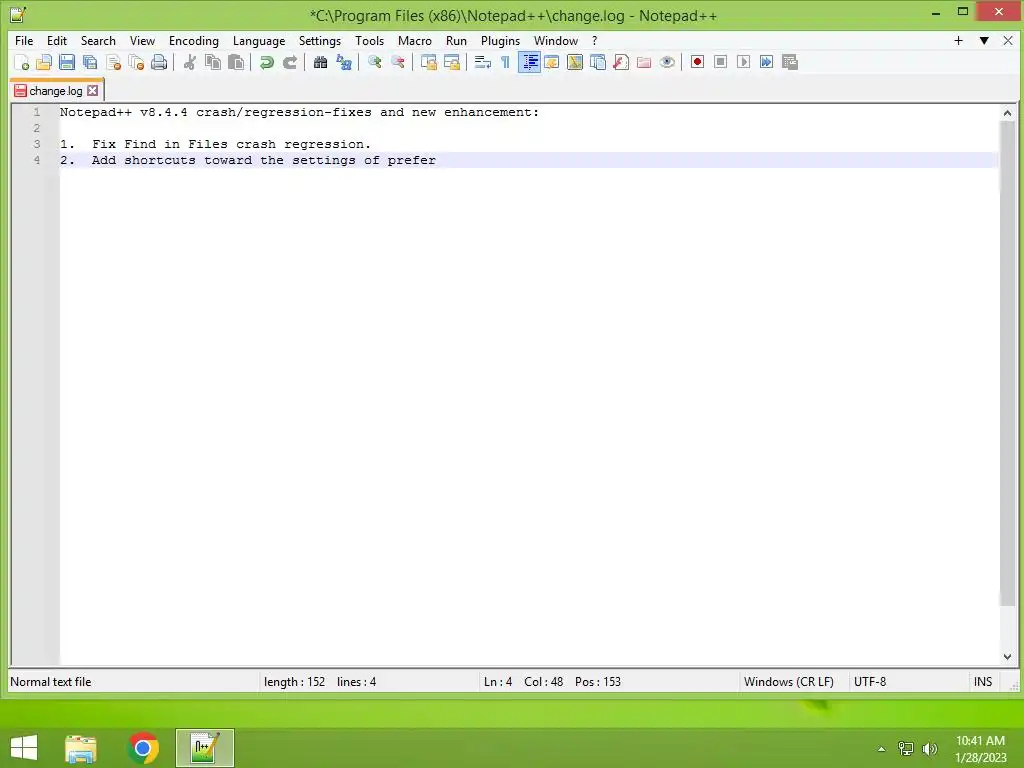Click the INS mode indicator in status bar
The image size is (1024, 768).
pyautogui.click(x=983, y=682)
